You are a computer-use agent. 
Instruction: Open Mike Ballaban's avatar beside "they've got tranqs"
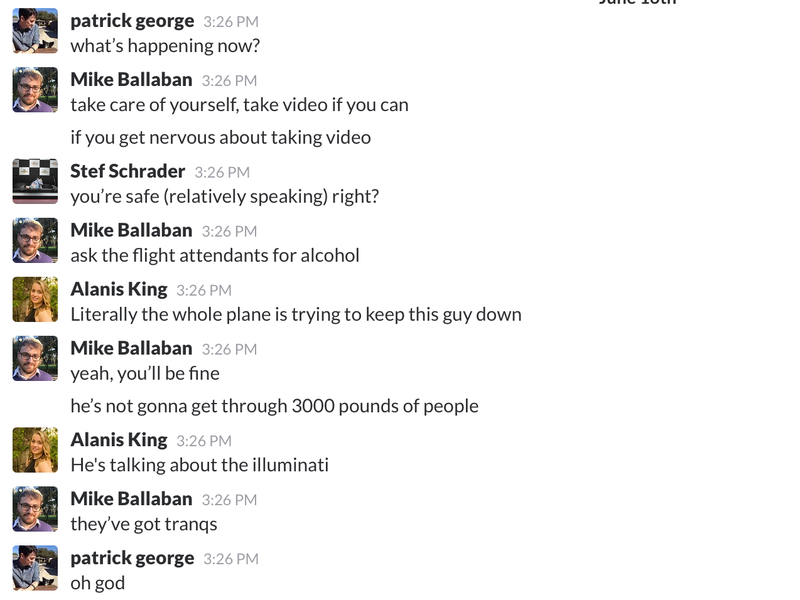pyautogui.click(x=35, y=509)
